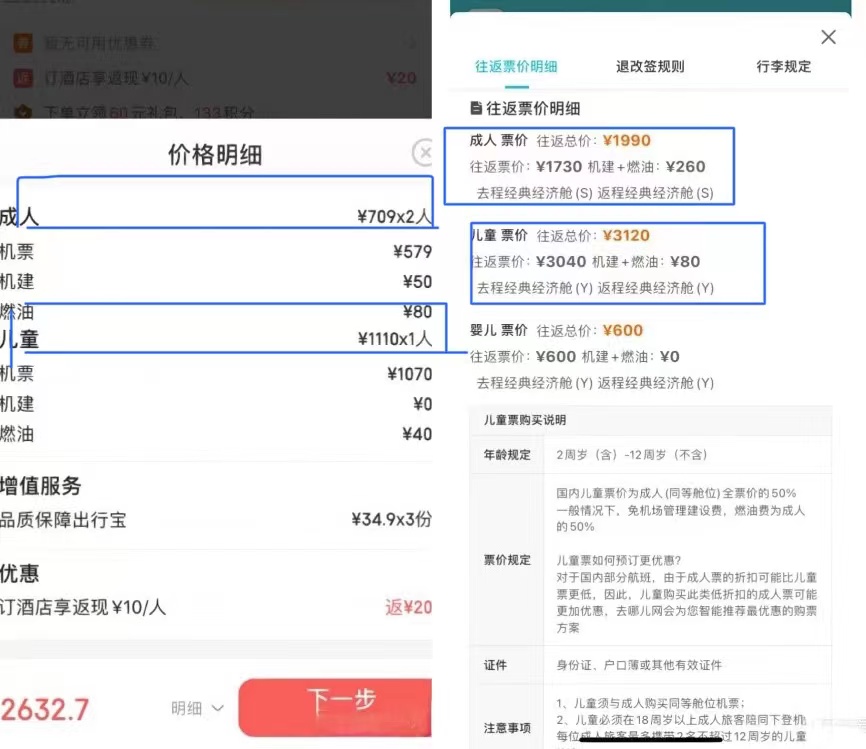Close the round-trip fare details panel

tap(828, 37)
